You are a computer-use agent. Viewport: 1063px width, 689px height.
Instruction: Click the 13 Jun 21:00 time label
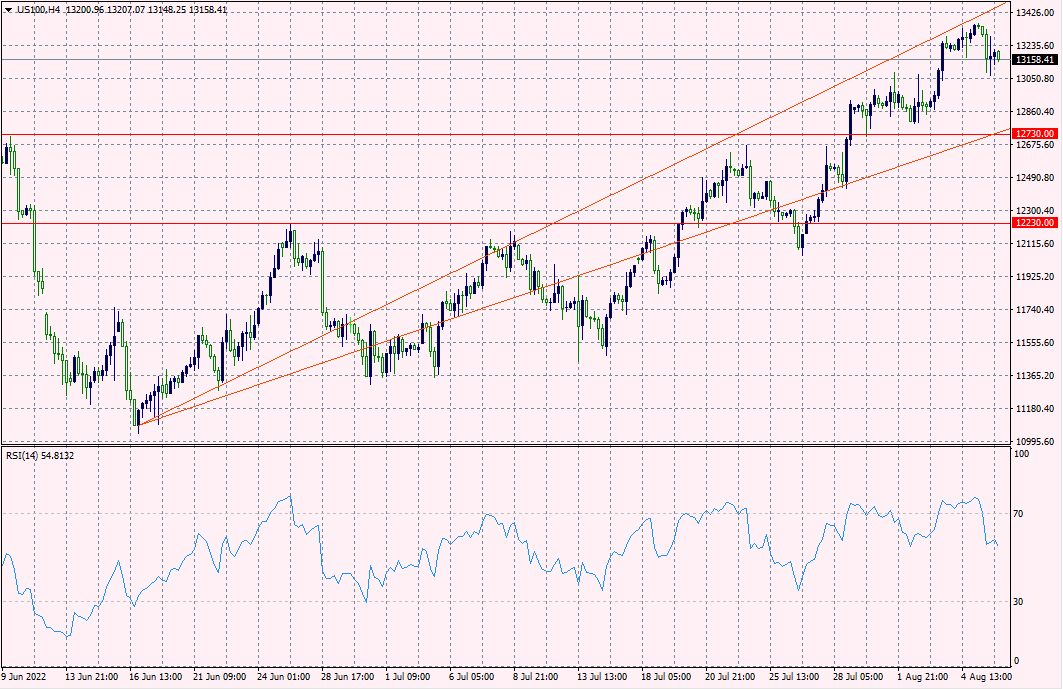92,677
